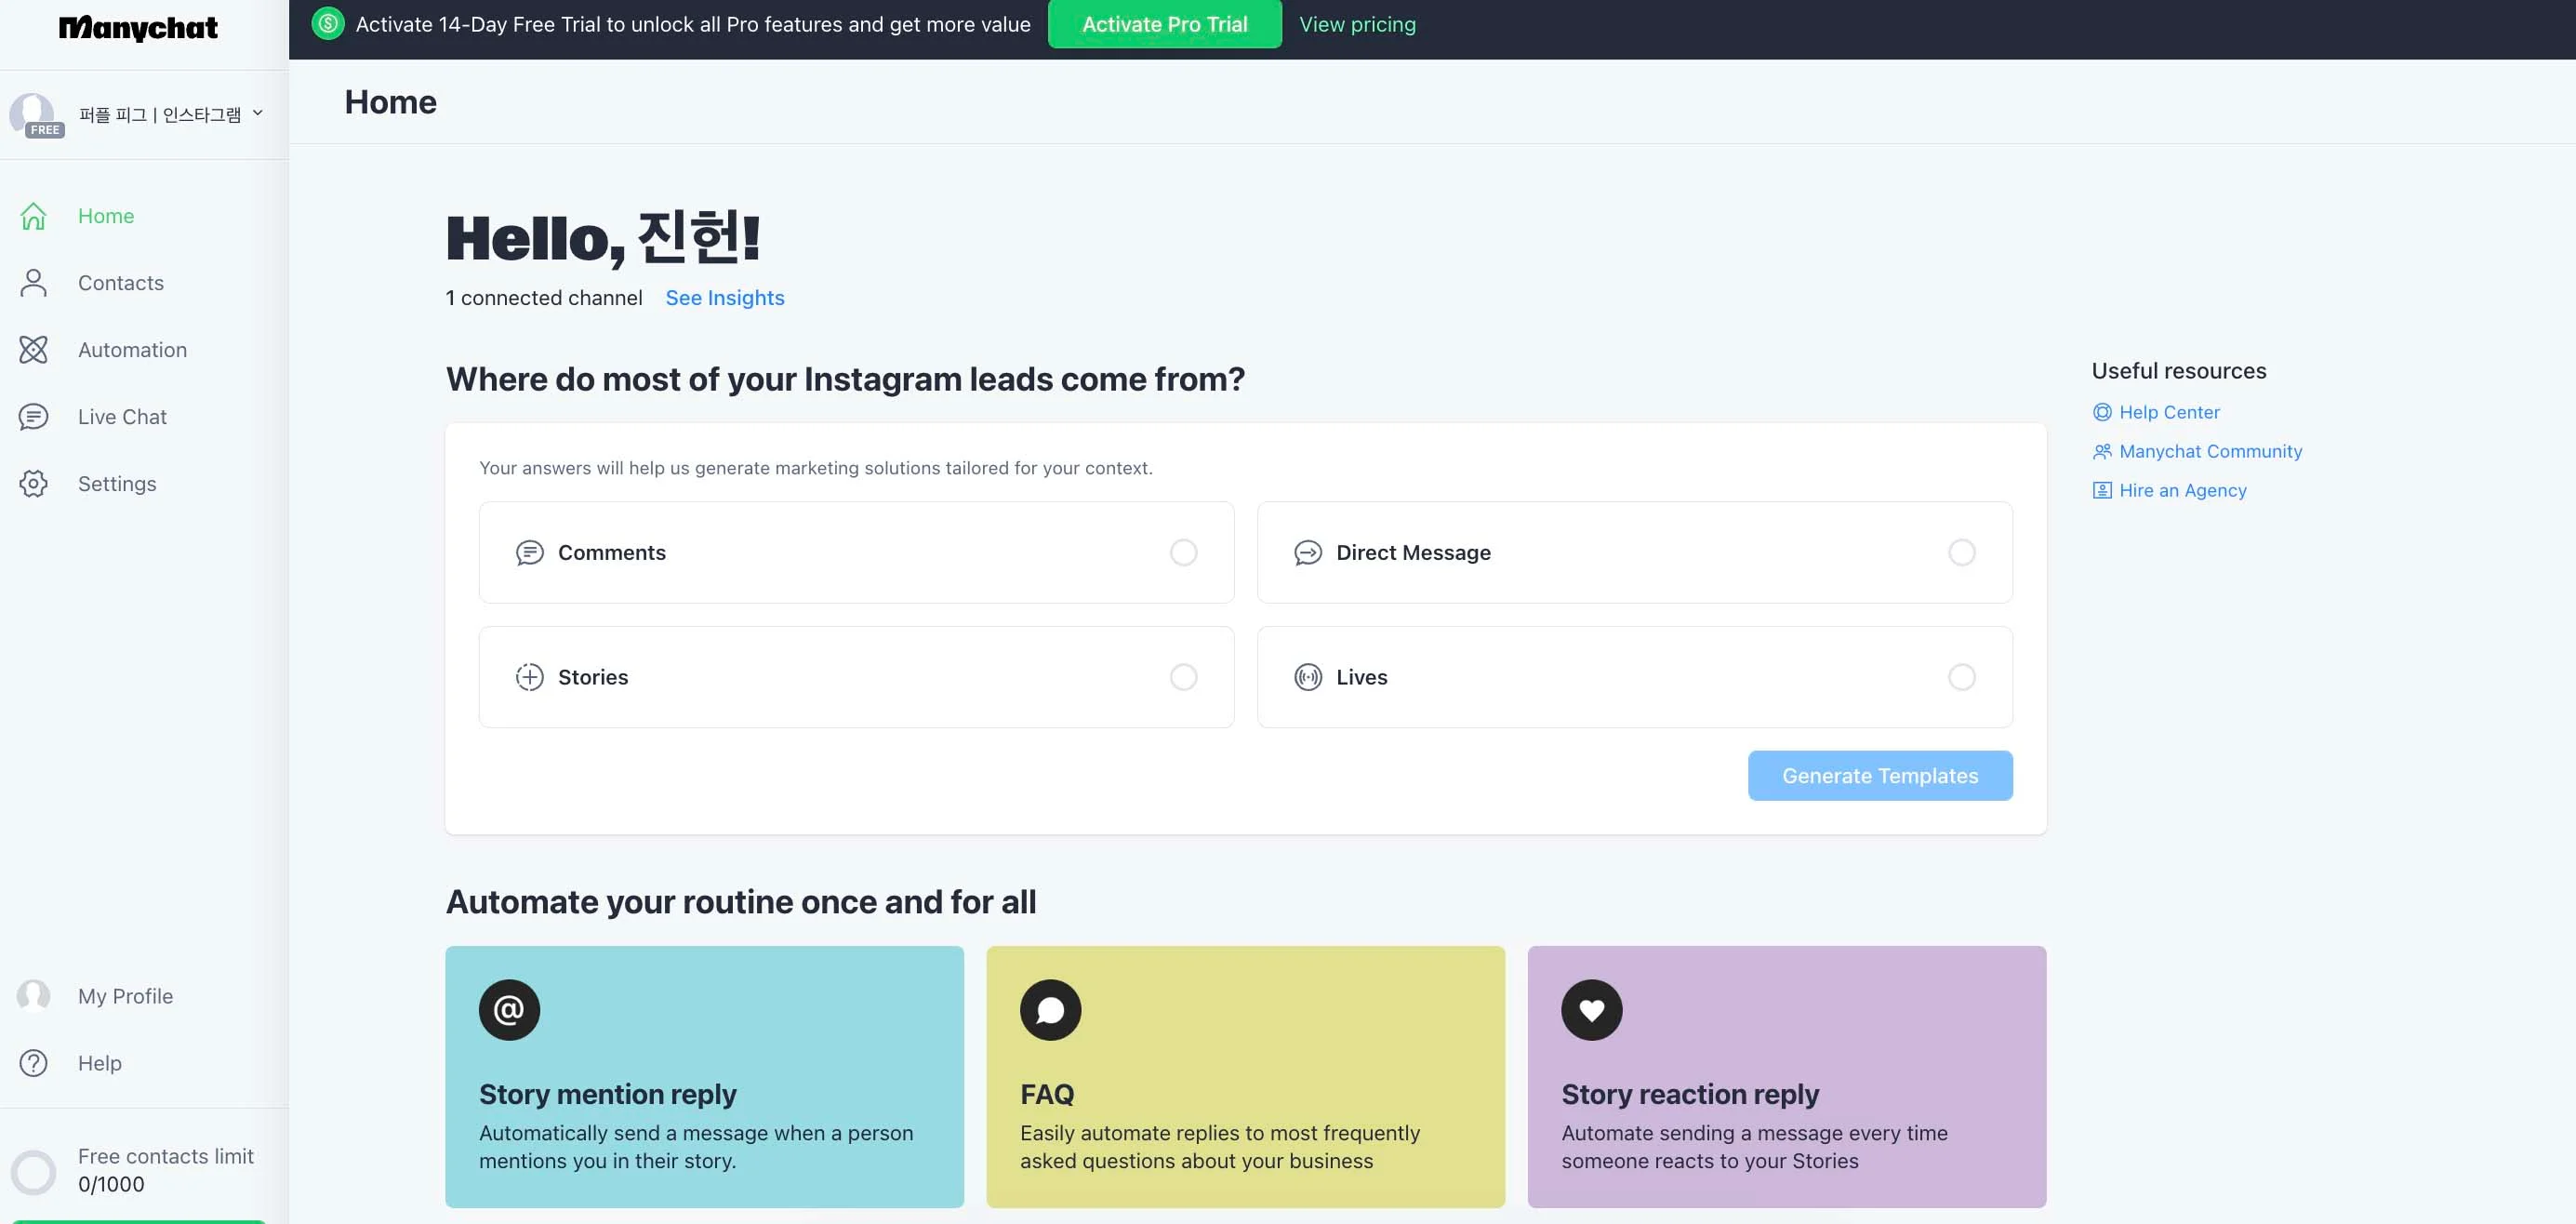2576x1224 pixels.
Task: Click the Direct Message arrow bubble icon
Action: [1308, 553]
